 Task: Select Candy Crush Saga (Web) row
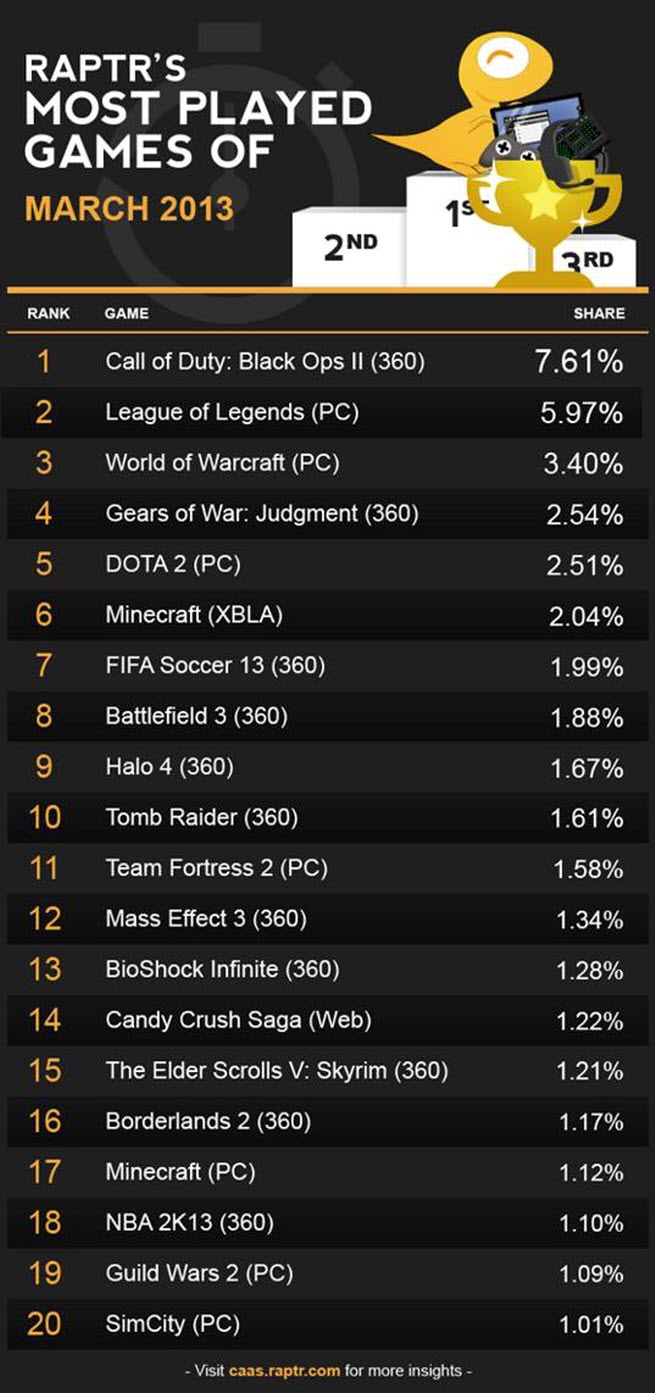point(327,1020)
